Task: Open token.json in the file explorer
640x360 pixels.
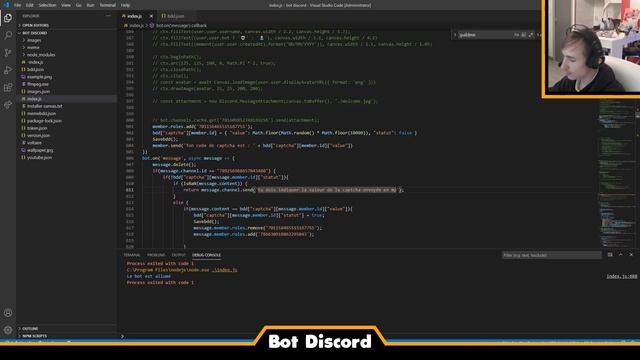Action: click(37, 128)
